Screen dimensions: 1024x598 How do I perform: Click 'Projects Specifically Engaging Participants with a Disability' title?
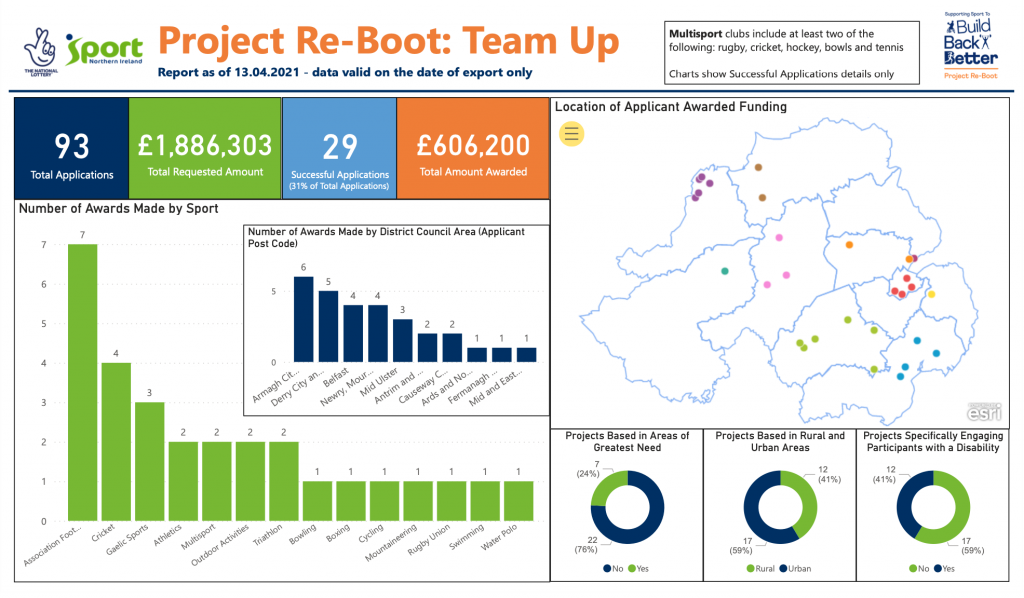pos(933,441)
